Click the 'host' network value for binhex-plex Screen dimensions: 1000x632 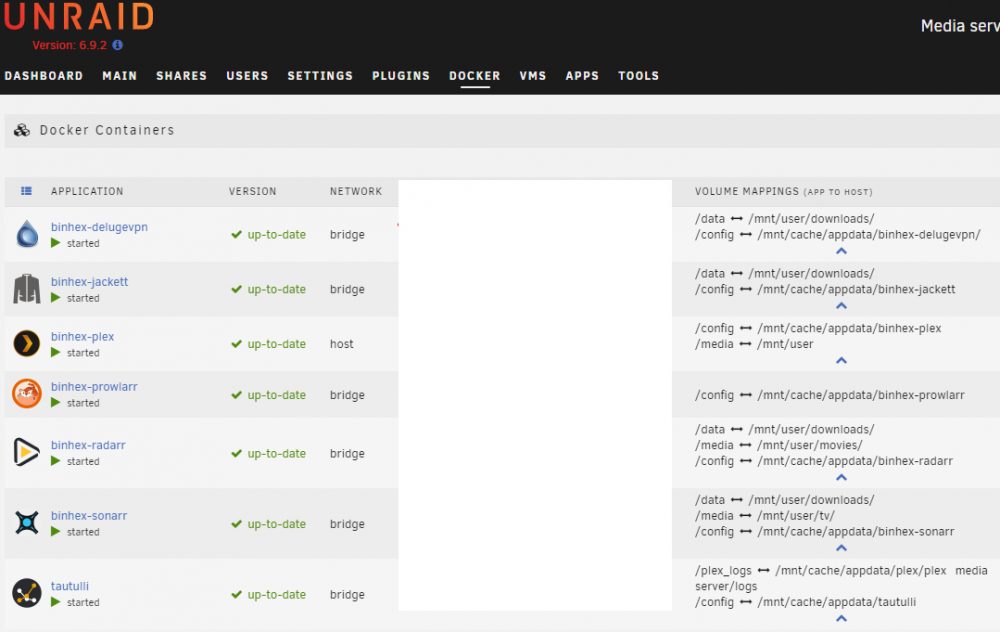341,344
